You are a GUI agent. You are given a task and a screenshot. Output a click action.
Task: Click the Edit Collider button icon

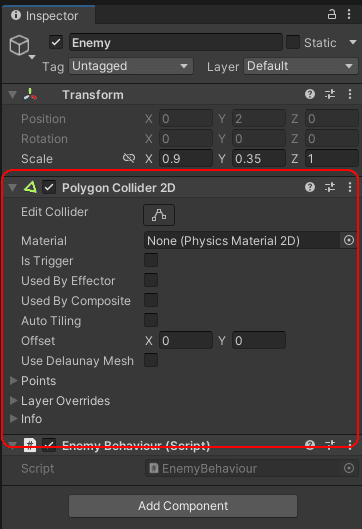[x=159, y=215]
